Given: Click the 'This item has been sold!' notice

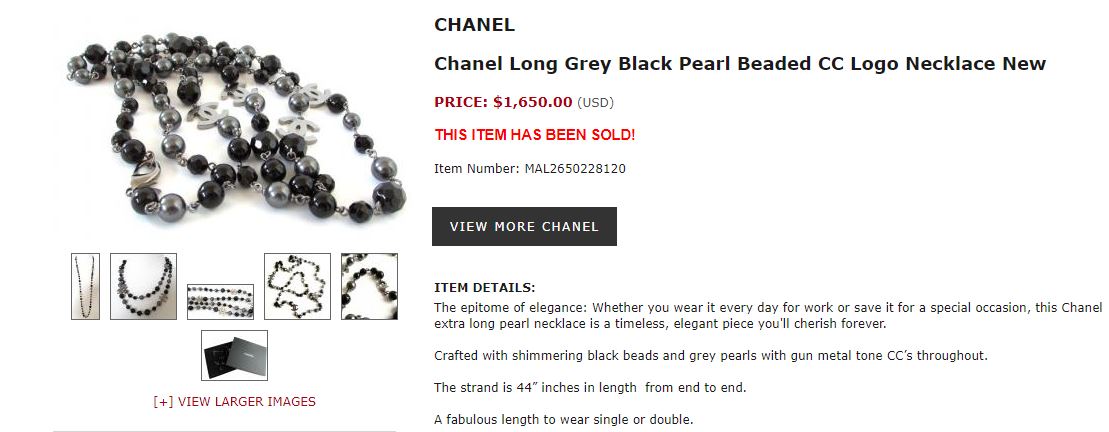Looking at the screenshot, I should coord(534,135).
